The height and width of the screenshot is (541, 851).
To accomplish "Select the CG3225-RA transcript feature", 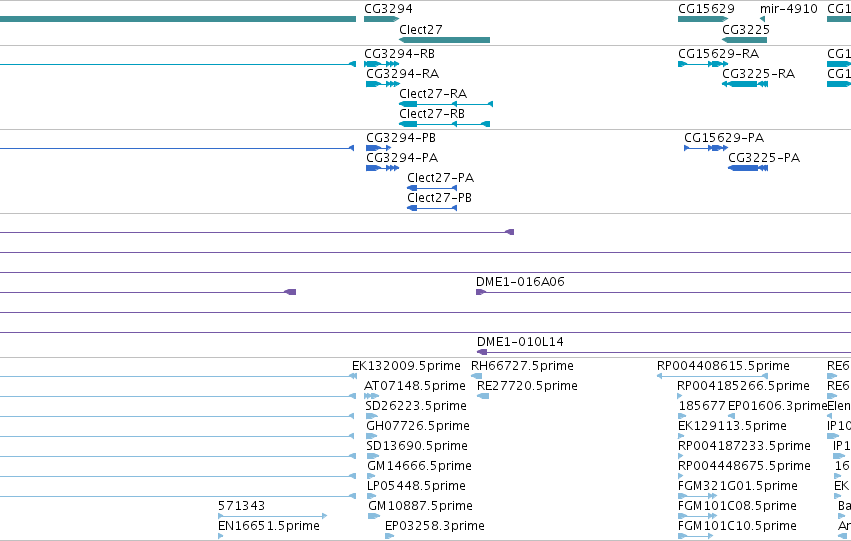I will (x=745, y=84).
